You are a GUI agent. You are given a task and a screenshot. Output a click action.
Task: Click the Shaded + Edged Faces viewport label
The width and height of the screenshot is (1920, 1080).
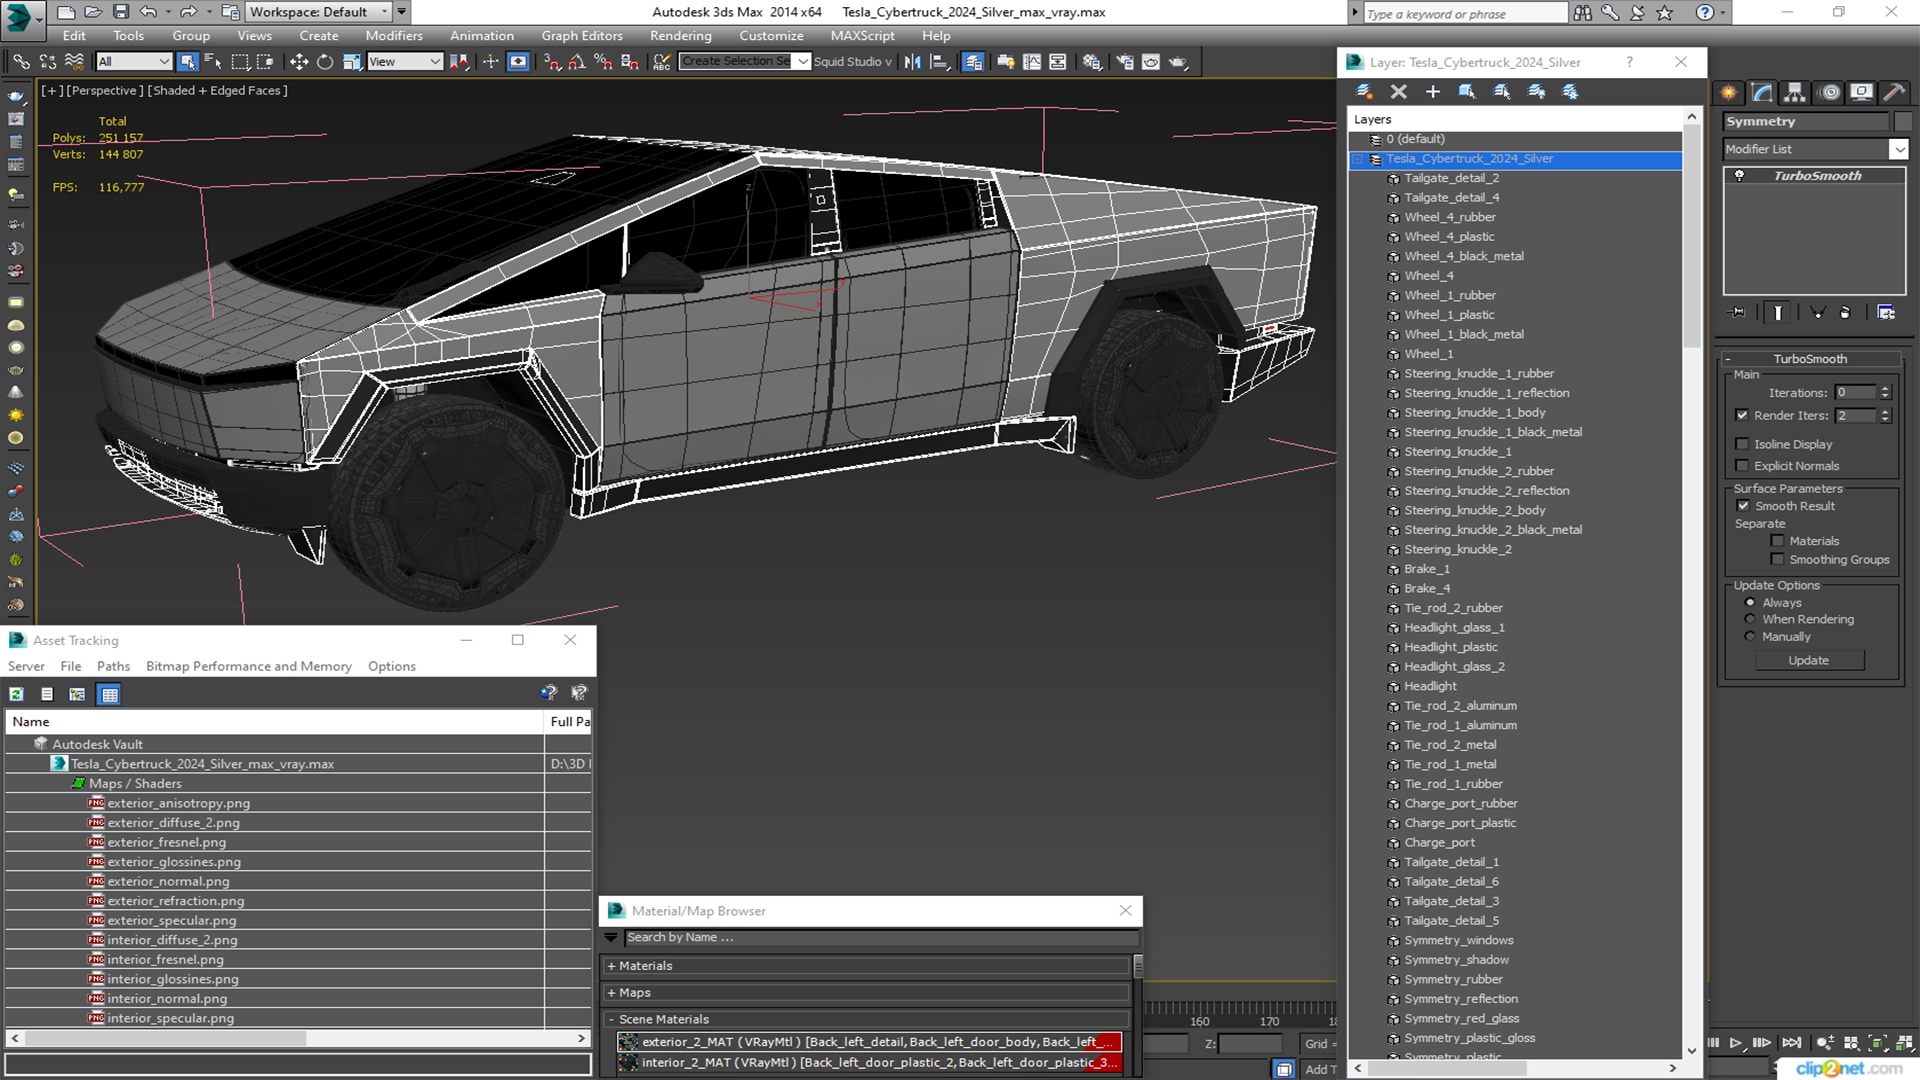217,91
